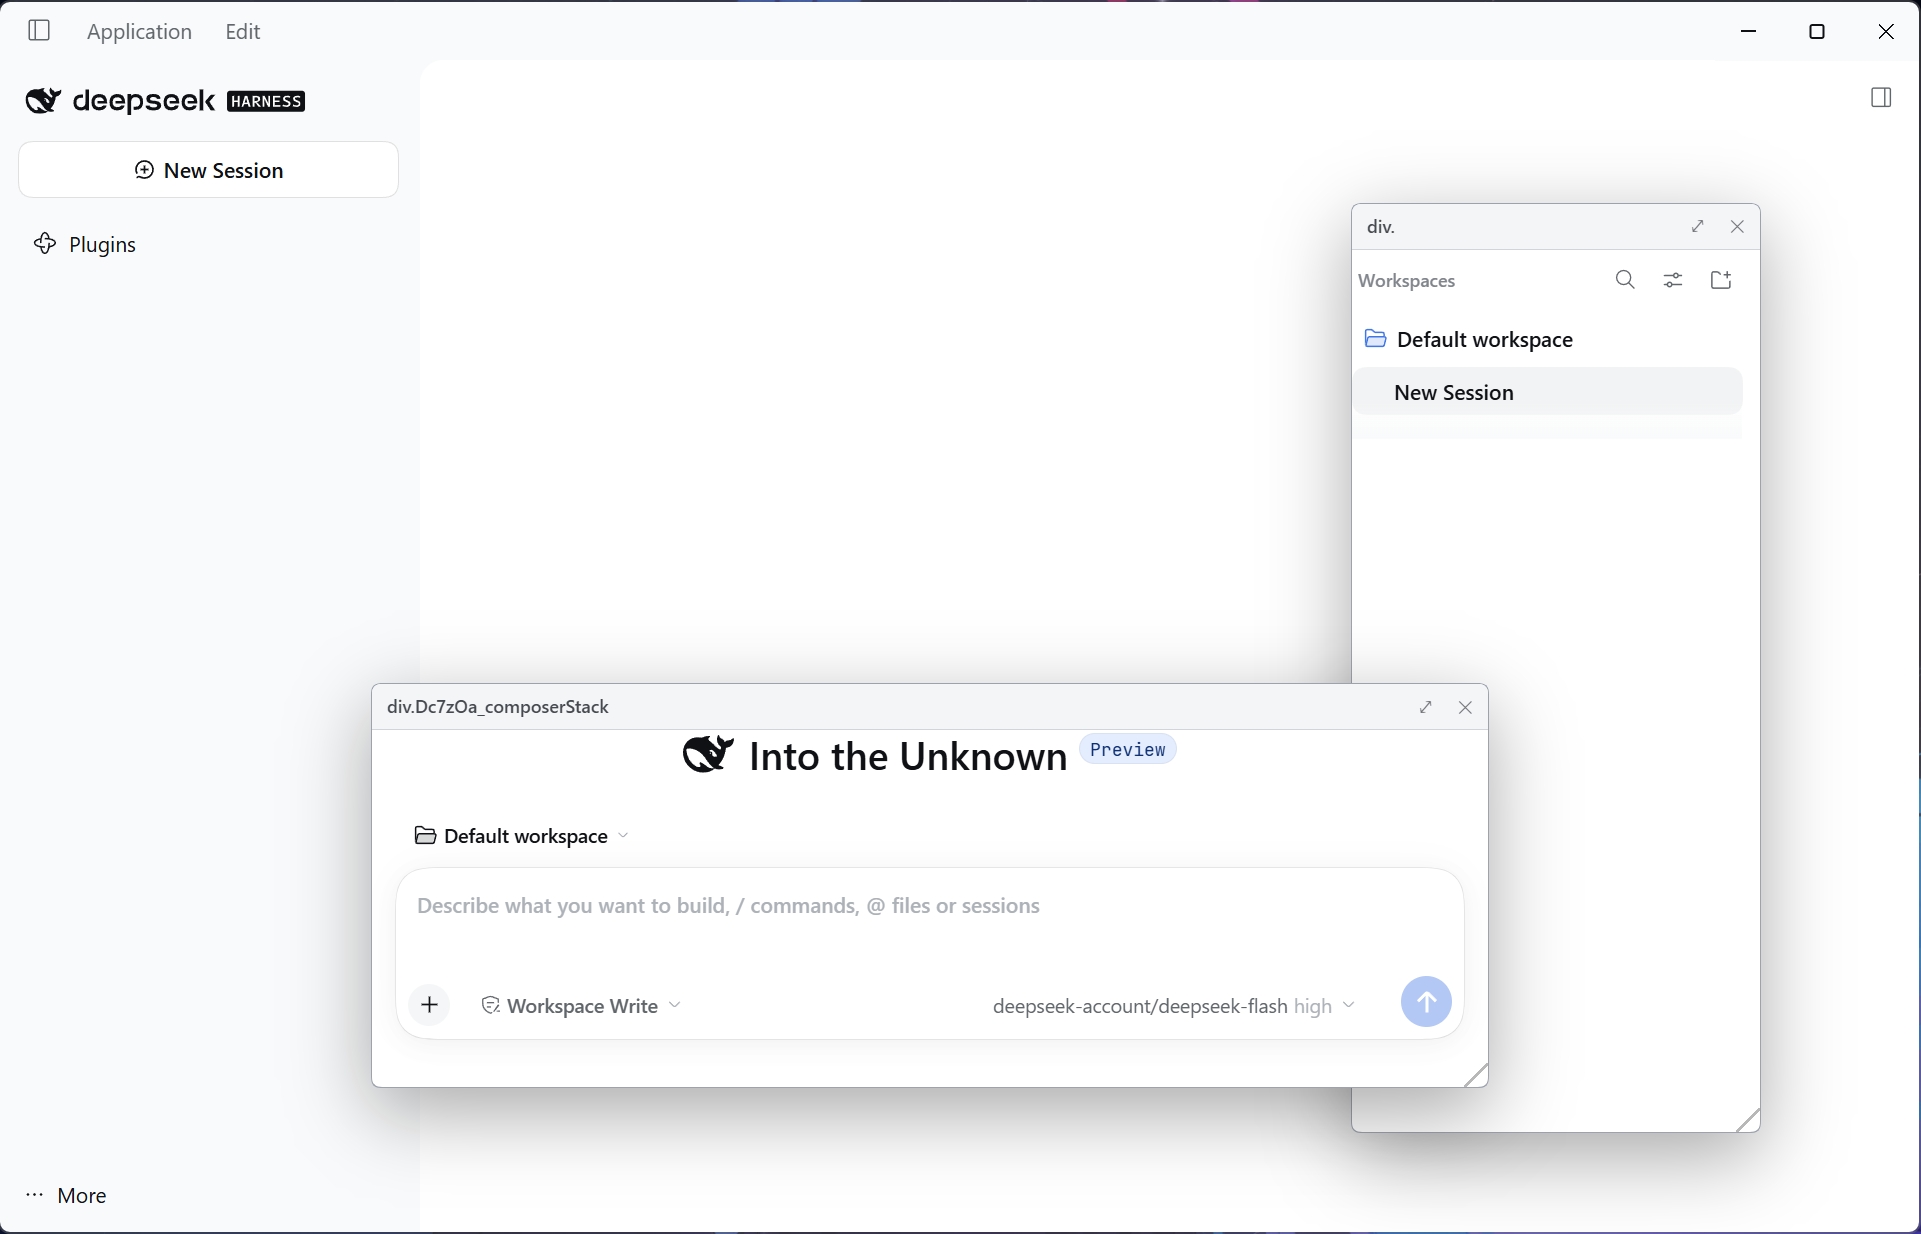Open the deepseek-flash model selector dropdown
1921x1234 pixels.
point(1174,1006)
